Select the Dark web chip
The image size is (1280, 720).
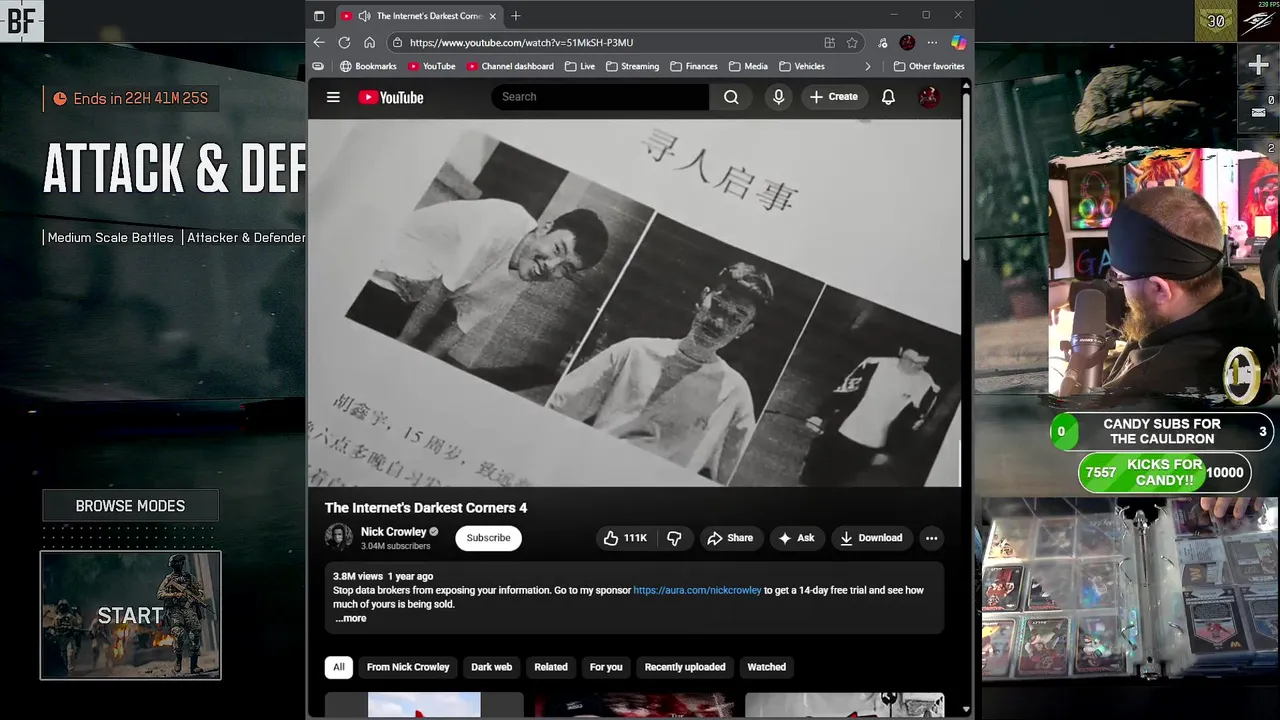coord(491,667)
